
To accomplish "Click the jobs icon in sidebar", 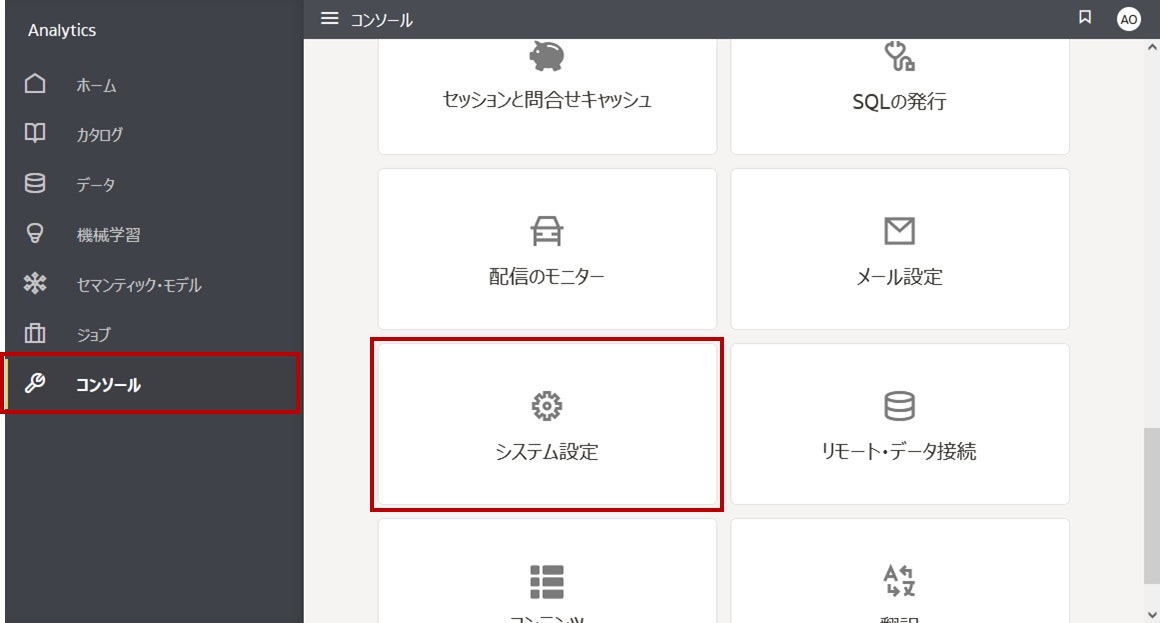I will pos(35,333).
